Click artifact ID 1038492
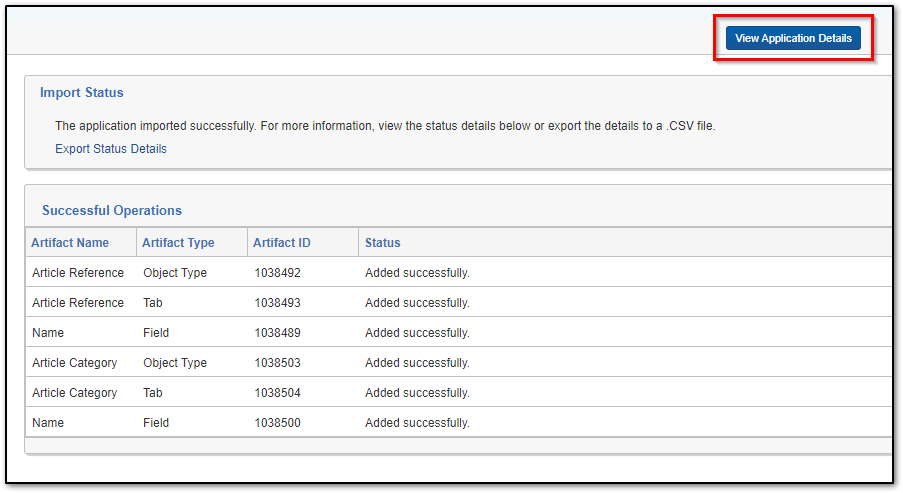 (278, 272)
